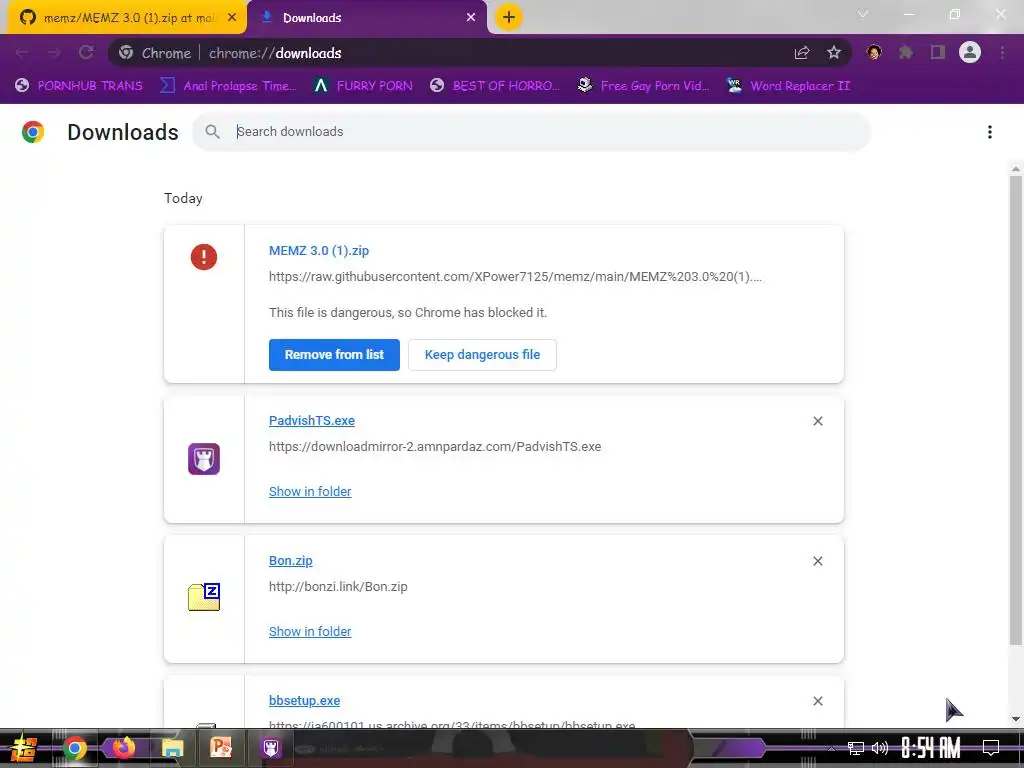Close the Downloads tab

[x=471, y=18]
